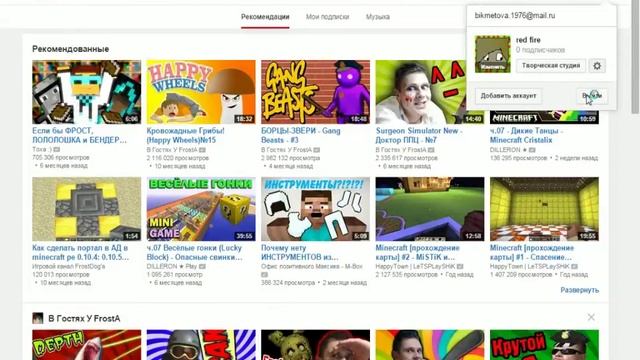Screen dimensions: 640x360
Task: Click the Выйти sign-out button
Action: pyautogui.click(x=591, y=96)
